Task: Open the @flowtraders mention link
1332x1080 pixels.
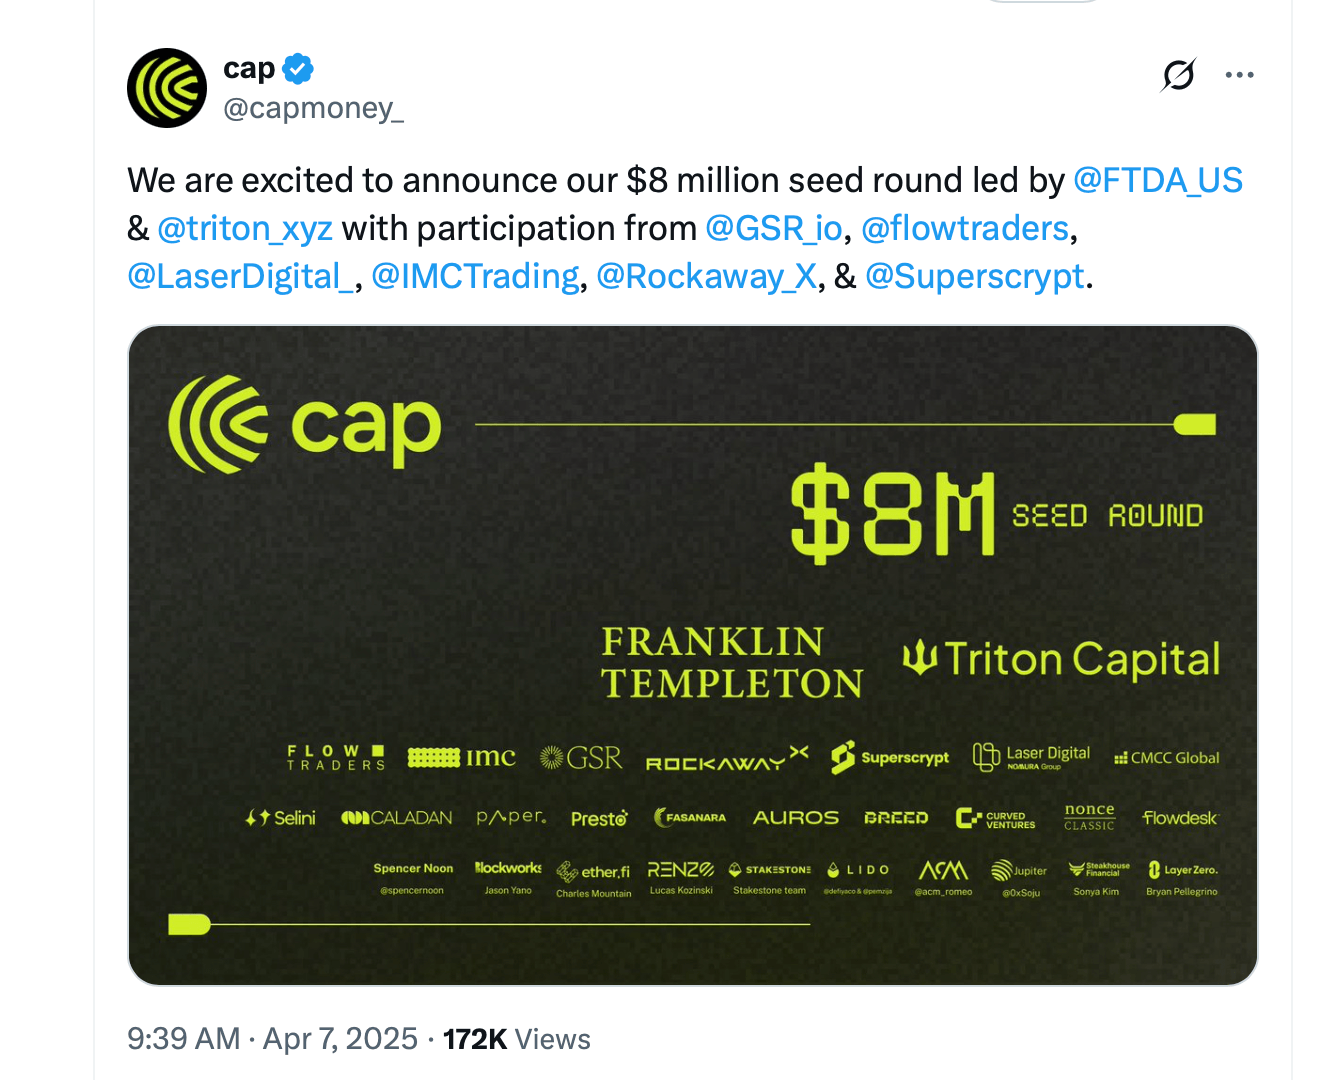Action: [x=965, y=229]
